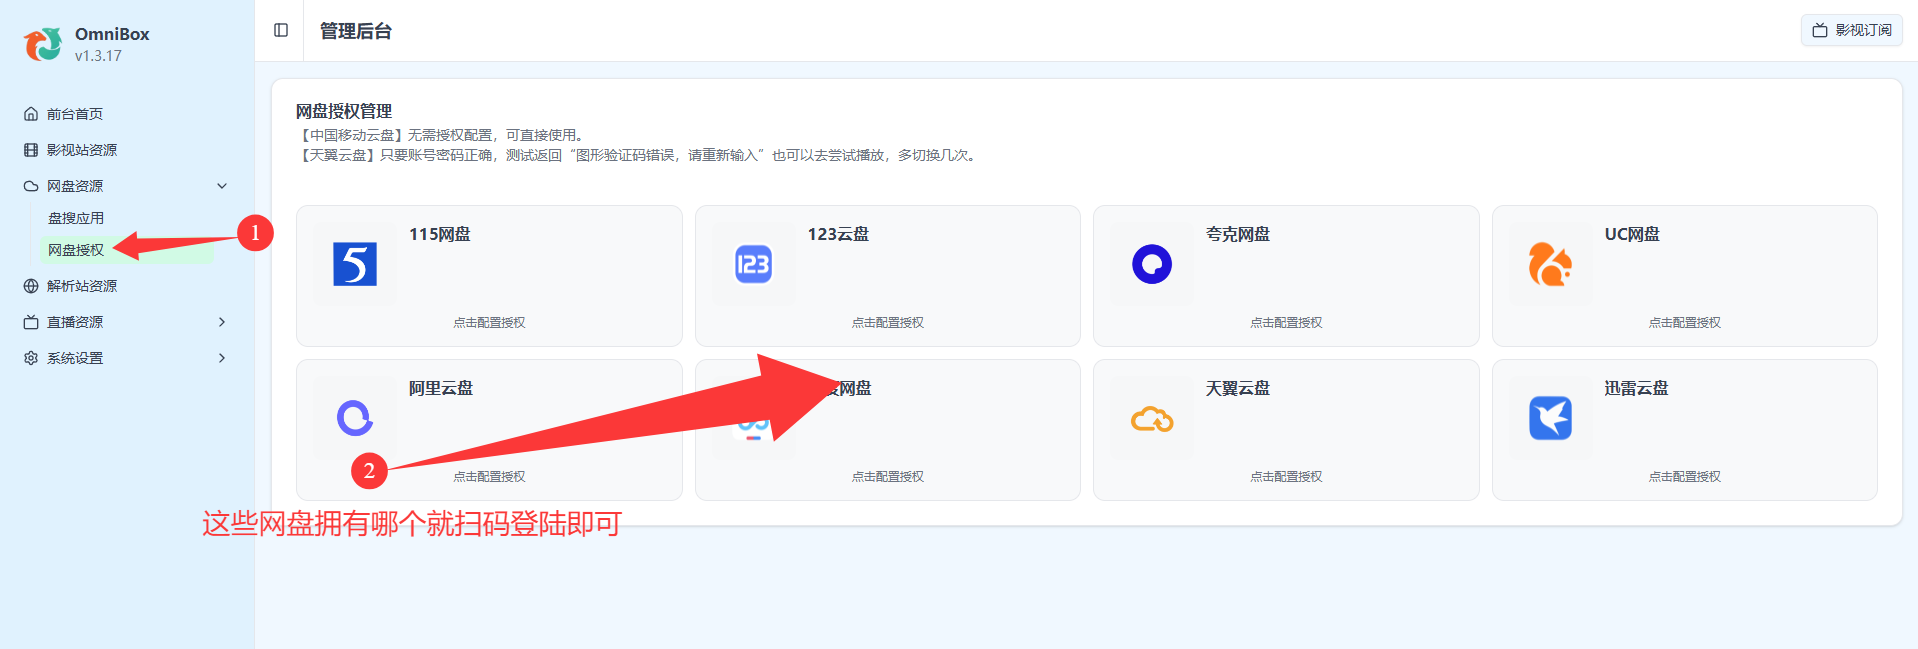Click 点击配置授权 under 夸克网盘
Screen dimensions: 1918x649
[x=1286, y=323]
